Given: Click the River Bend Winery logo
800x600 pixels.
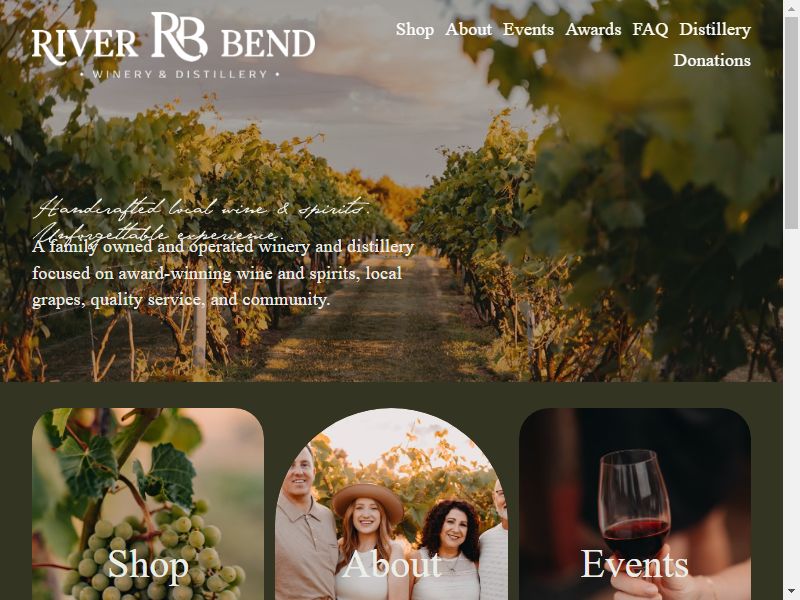Looking at the screenshot, I should 173,46.
